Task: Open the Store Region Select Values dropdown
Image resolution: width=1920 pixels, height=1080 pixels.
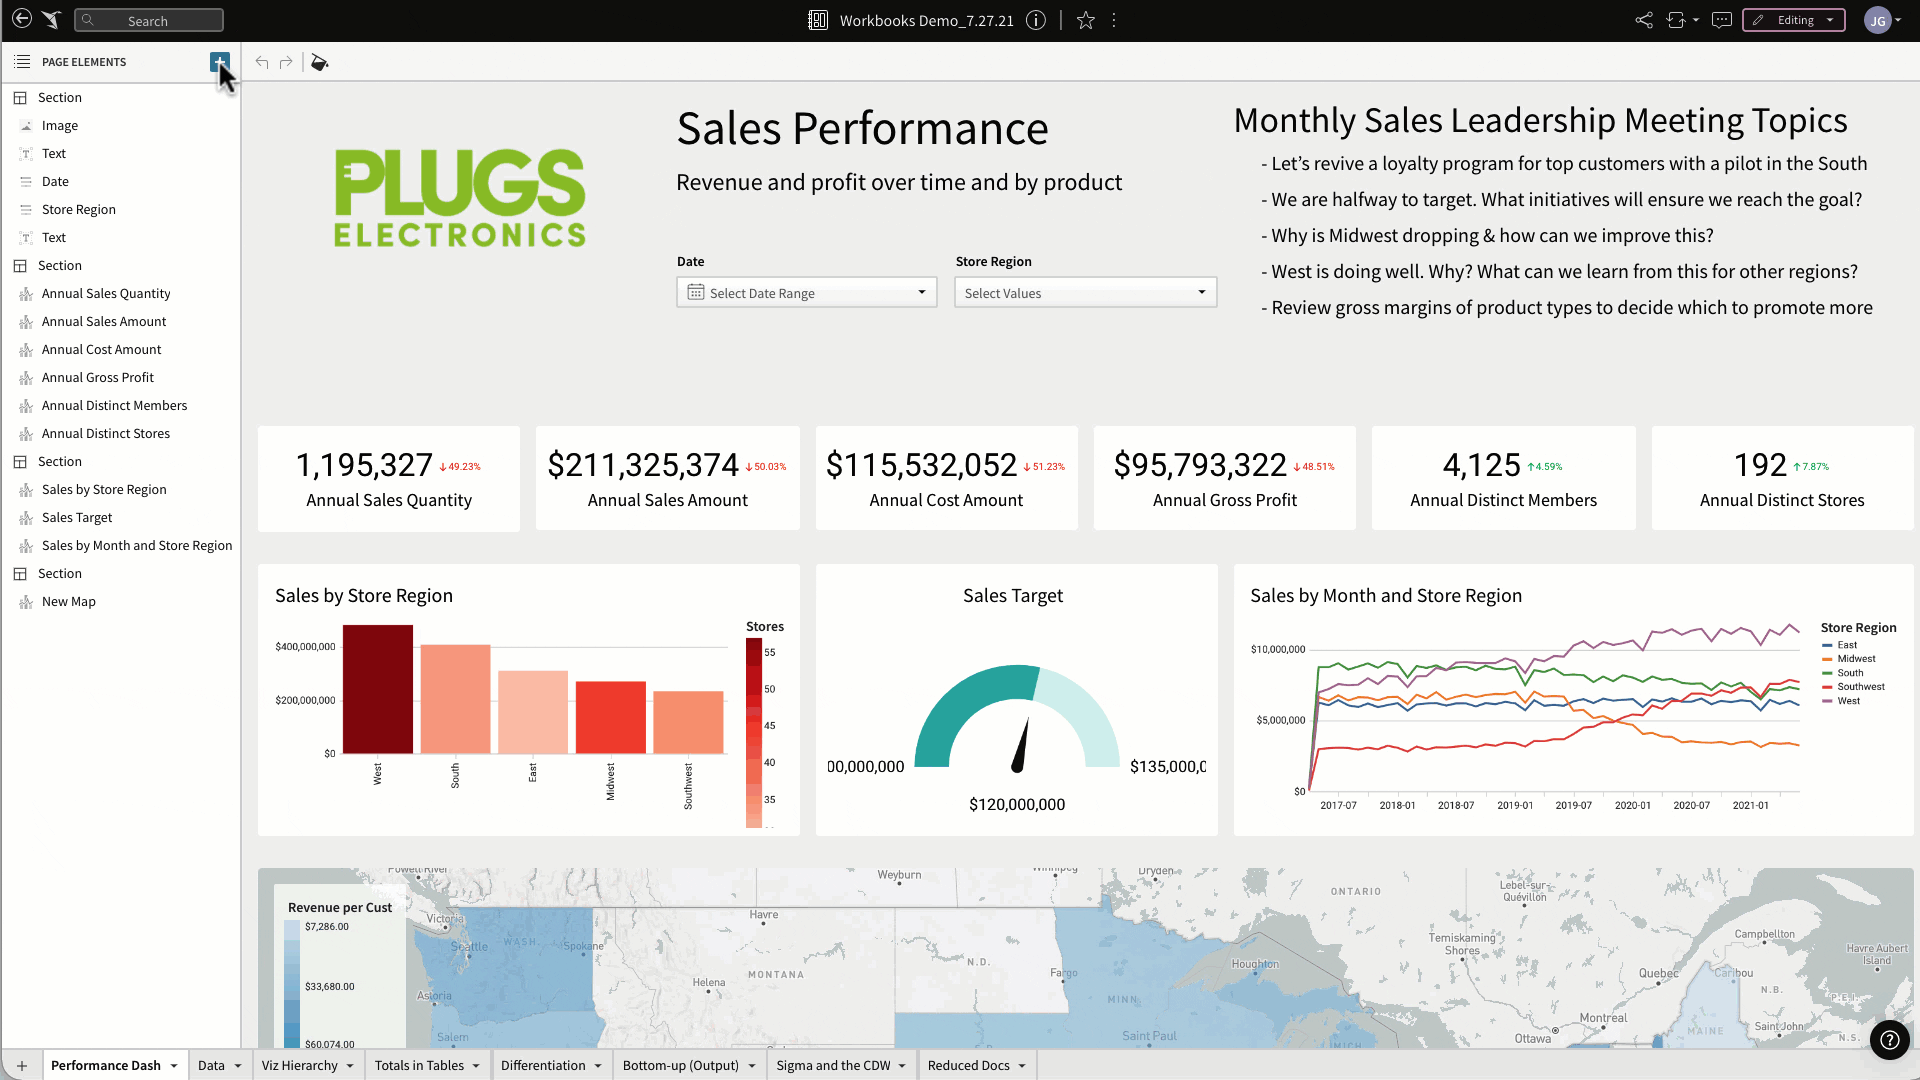Action: pyautogui.click(x=1086, y=292)
